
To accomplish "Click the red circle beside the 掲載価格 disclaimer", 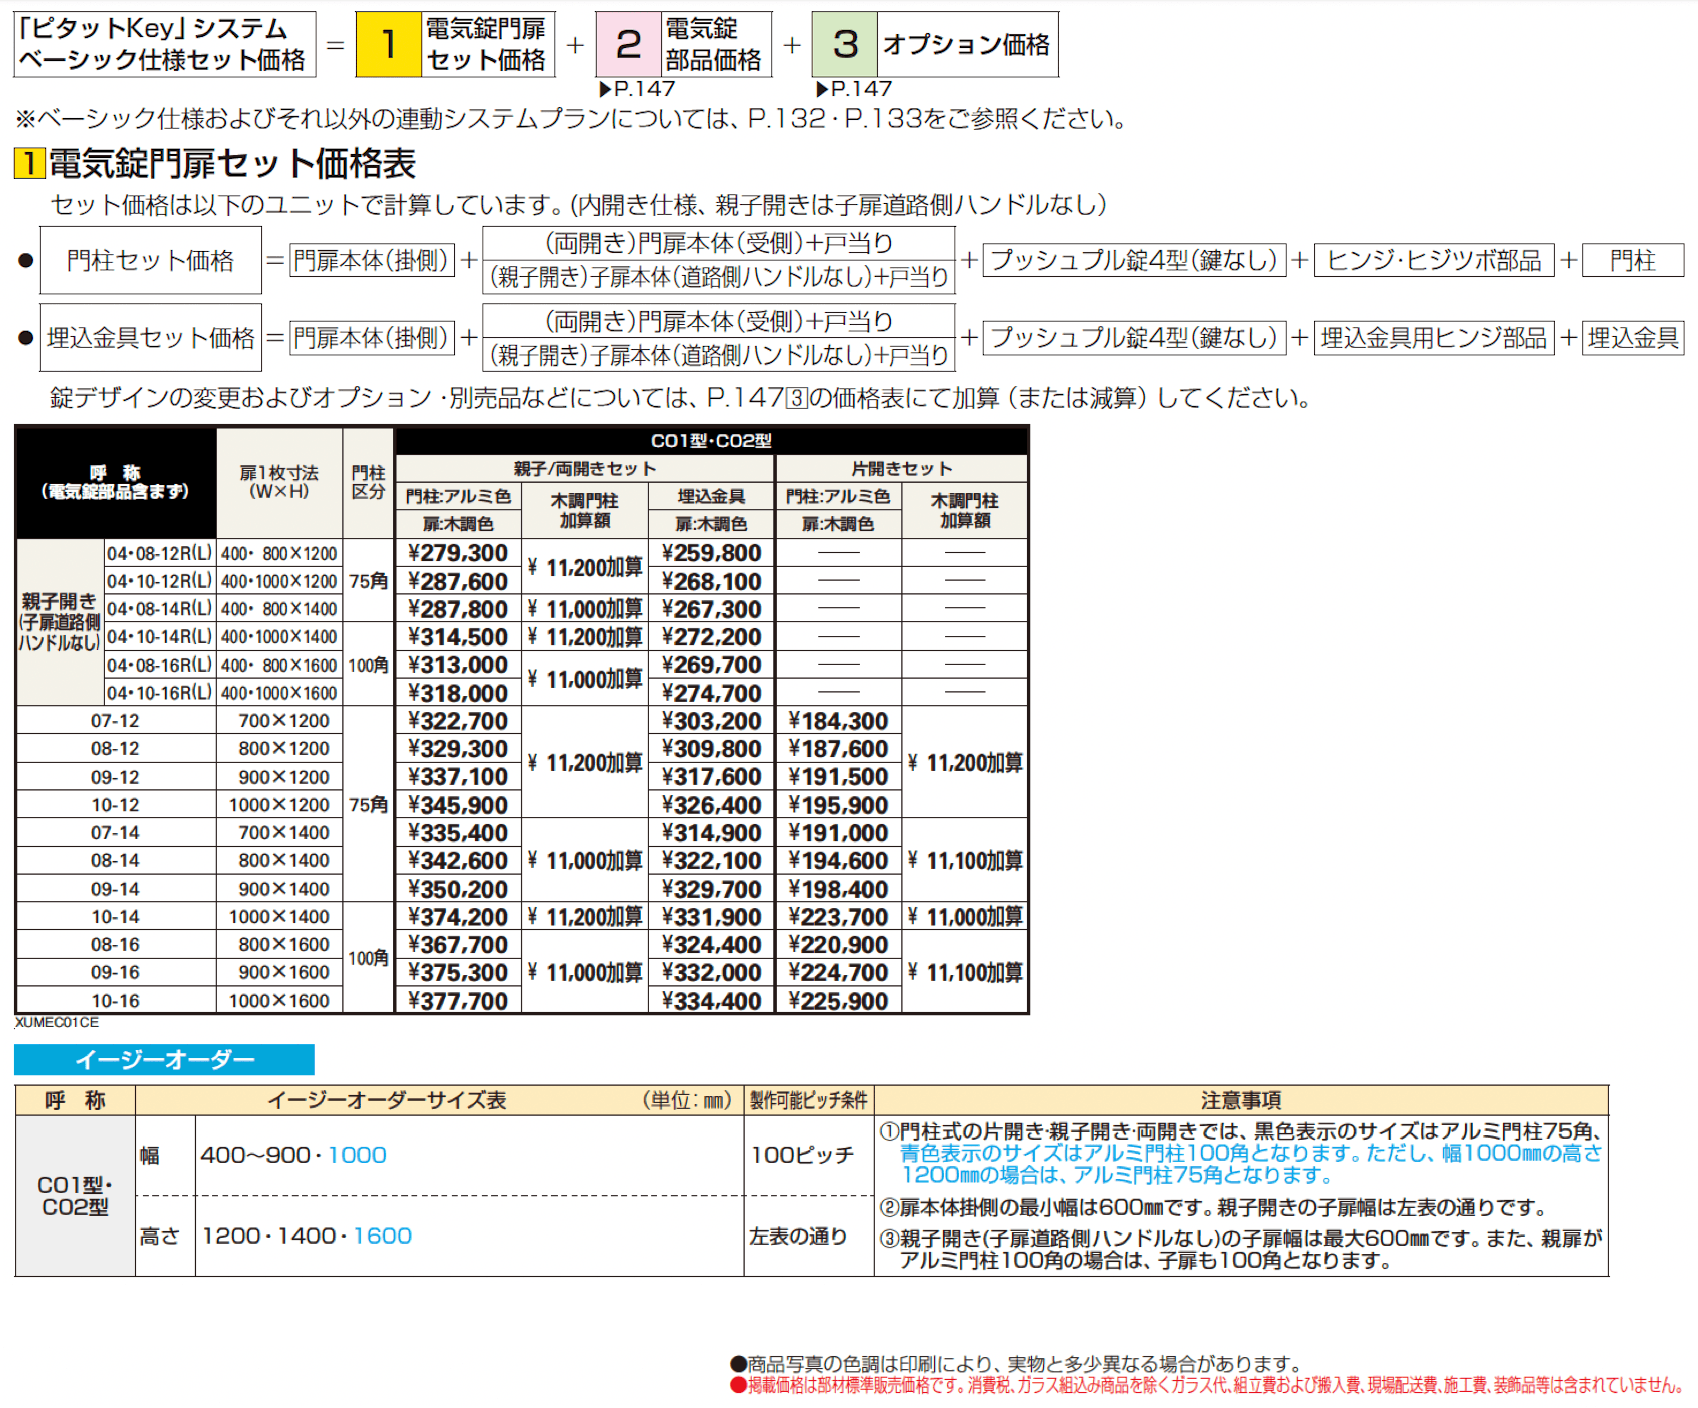I will coord(738,1385).
